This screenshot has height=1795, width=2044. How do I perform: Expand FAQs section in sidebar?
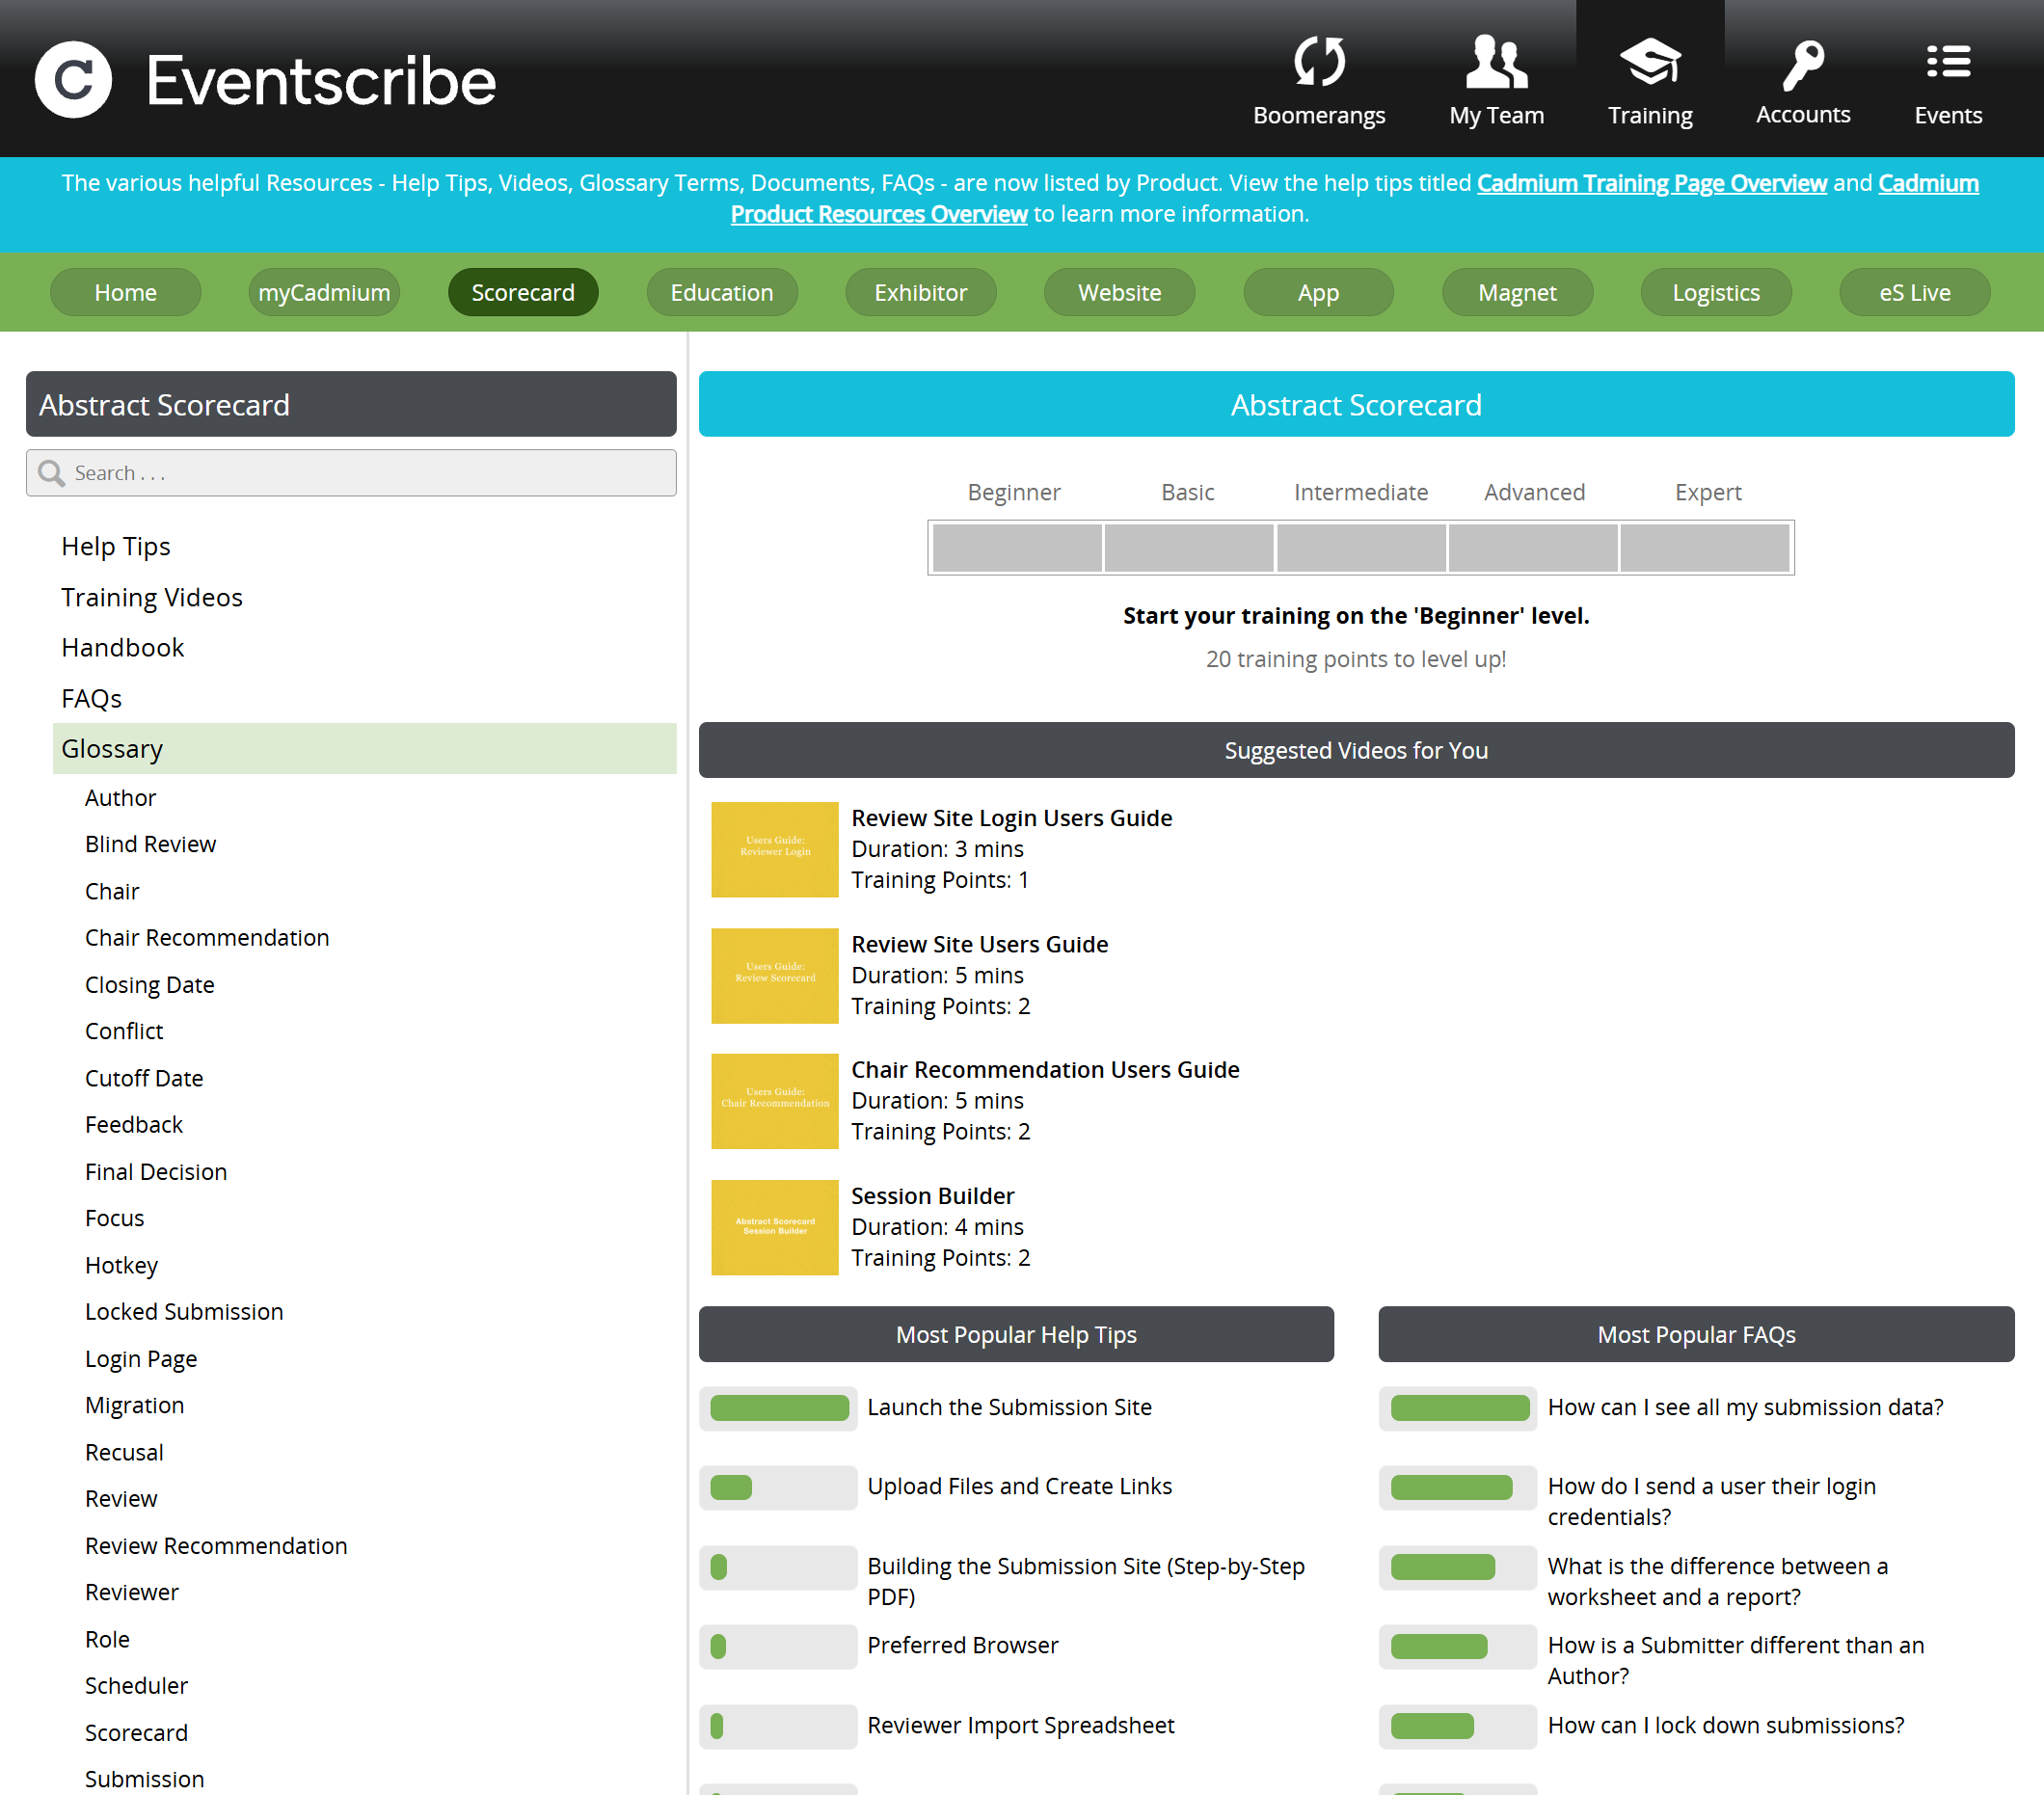click(91, 698)
